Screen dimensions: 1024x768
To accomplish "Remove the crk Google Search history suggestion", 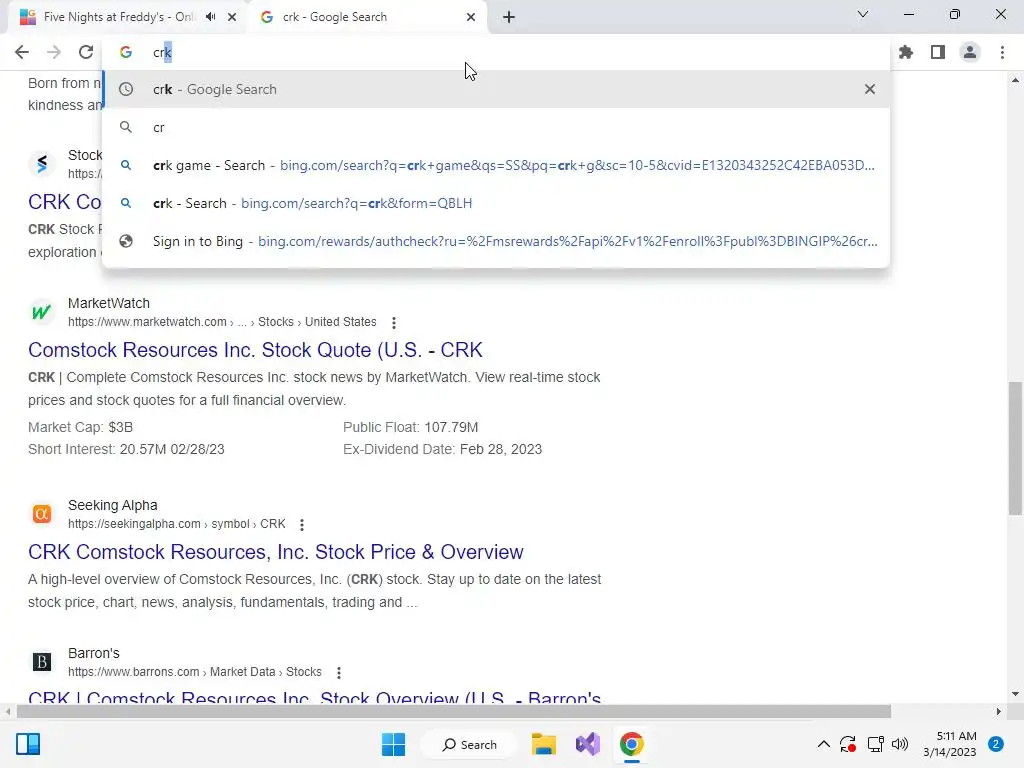I will click(x=870, y=89).
